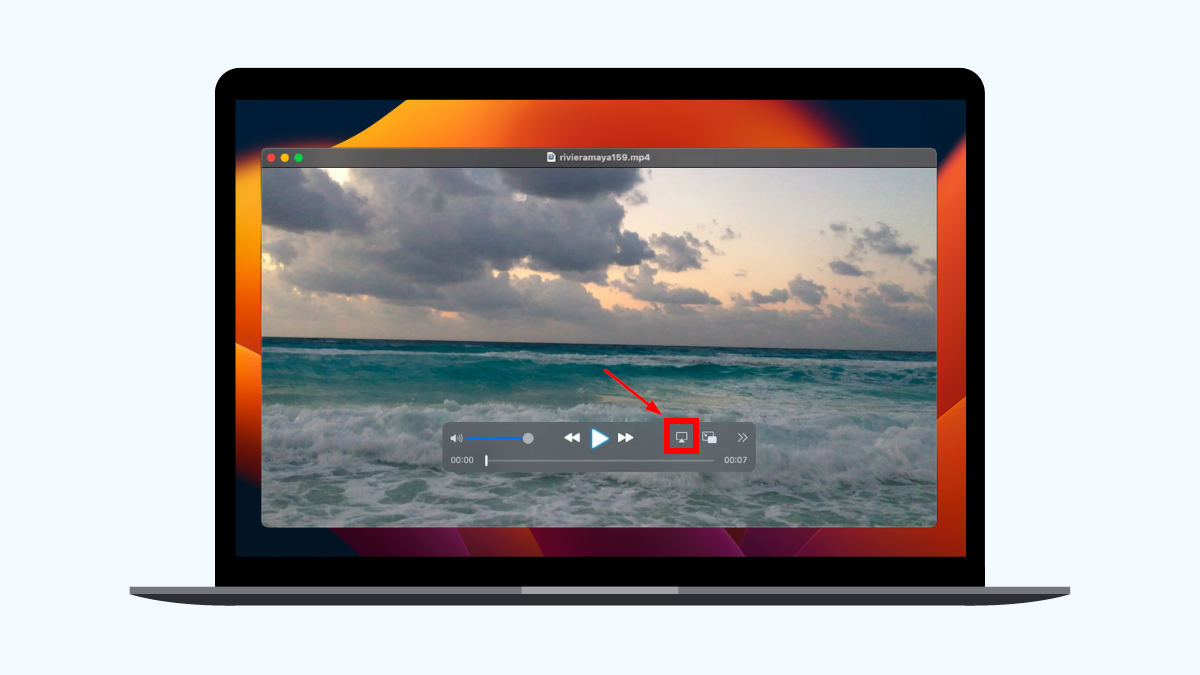Toggle mute on the volume control
The height and width of the screenshot is (675, 1200).
[x=455, y=438]
